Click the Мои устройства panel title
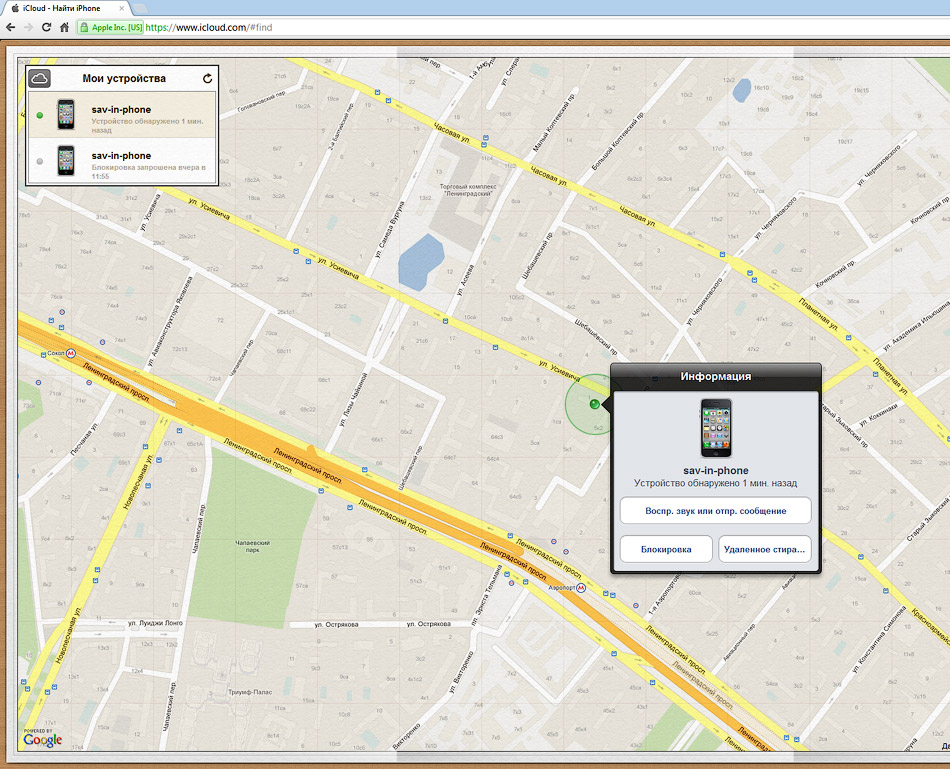Viewport: 950px width, 769px height. tap(124, 78)
